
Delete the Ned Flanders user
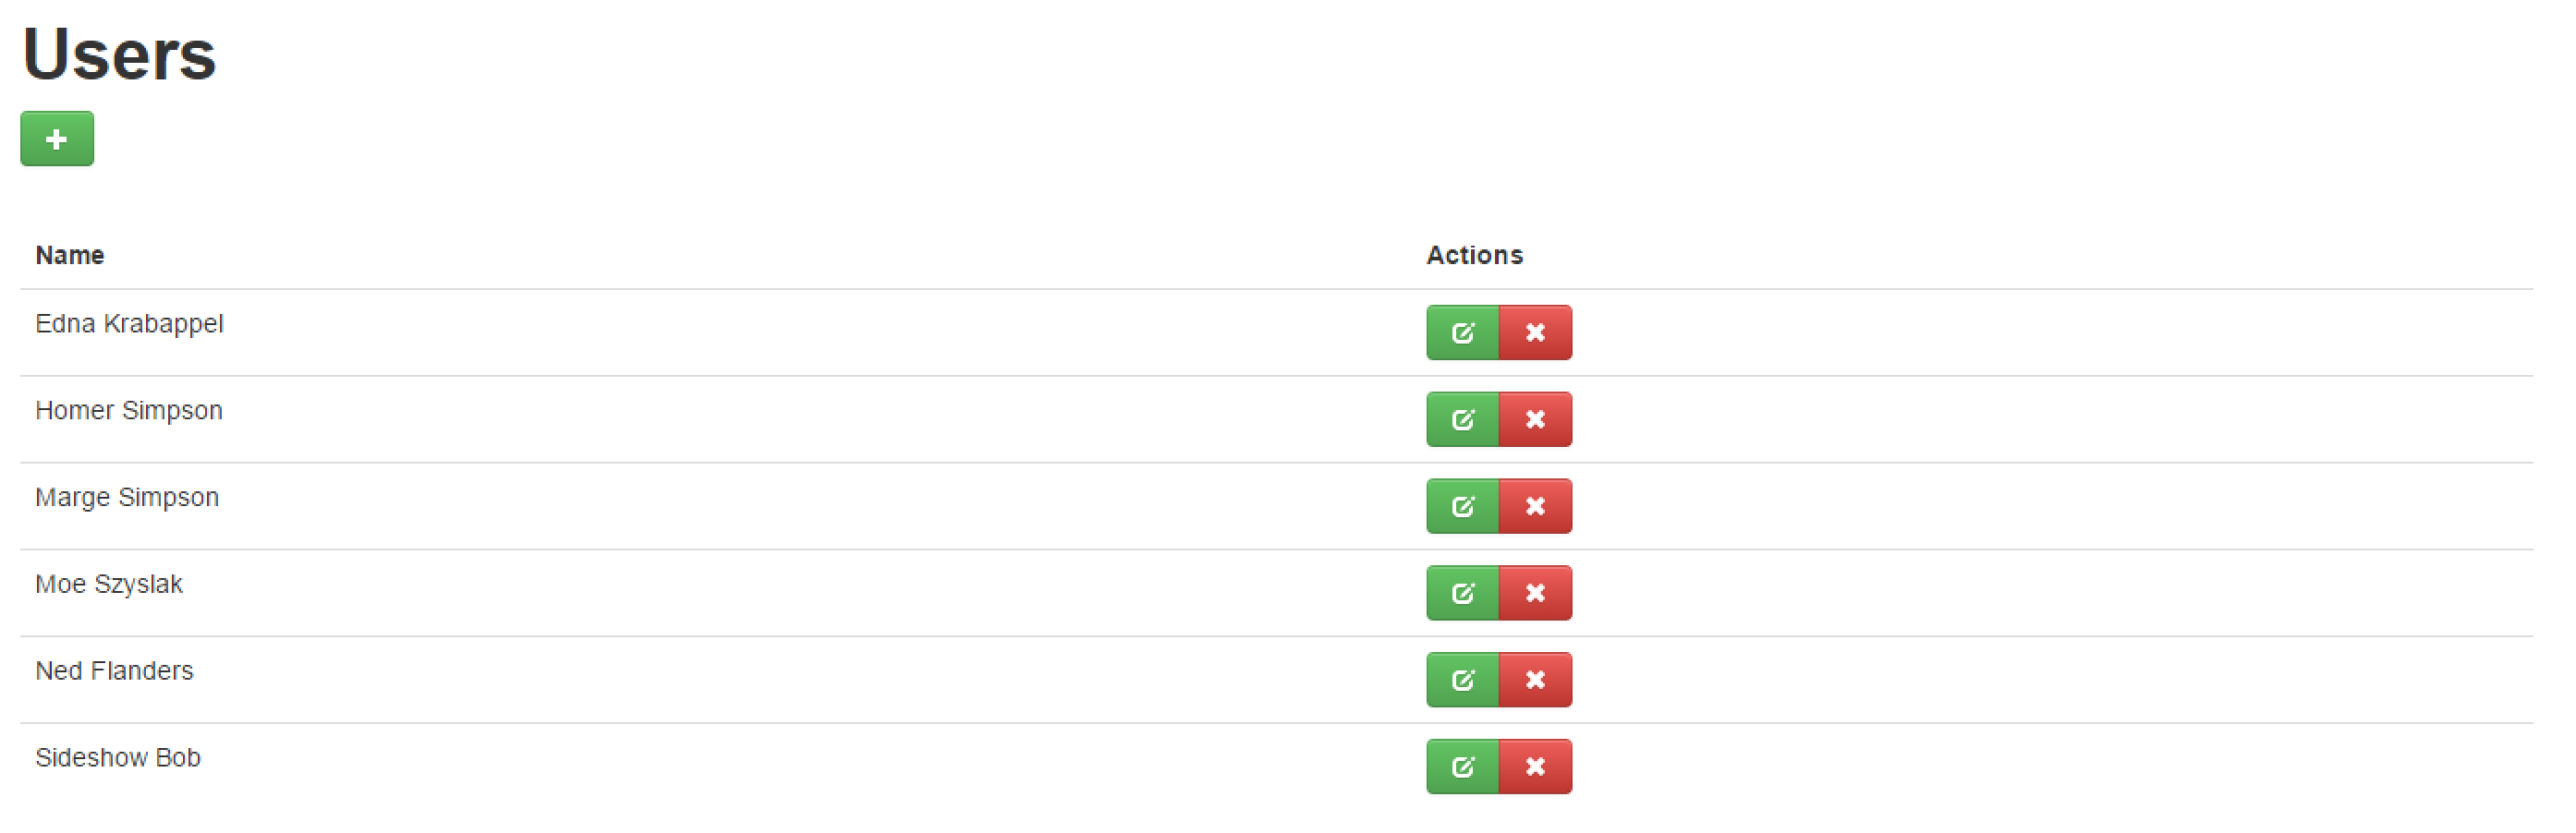click(x=1535, y=681)
